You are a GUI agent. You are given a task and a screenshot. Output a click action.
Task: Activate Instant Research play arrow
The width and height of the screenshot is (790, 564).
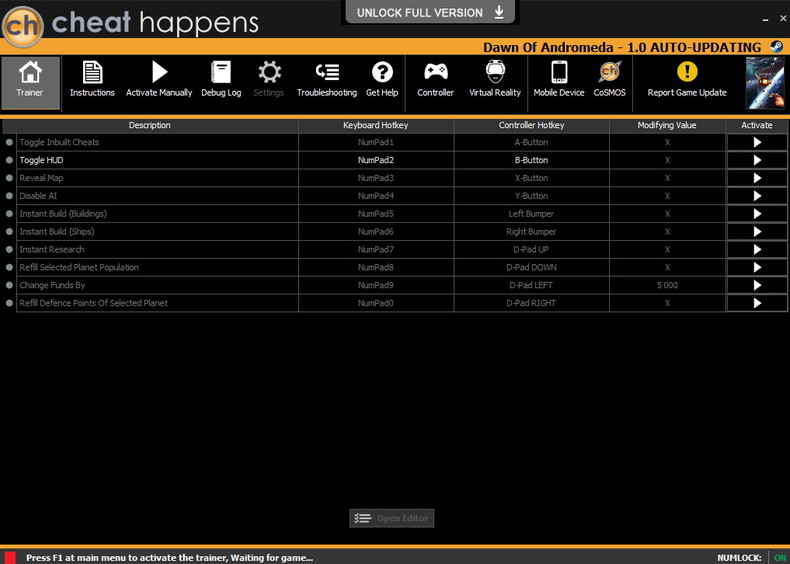[x=757, y=249]
